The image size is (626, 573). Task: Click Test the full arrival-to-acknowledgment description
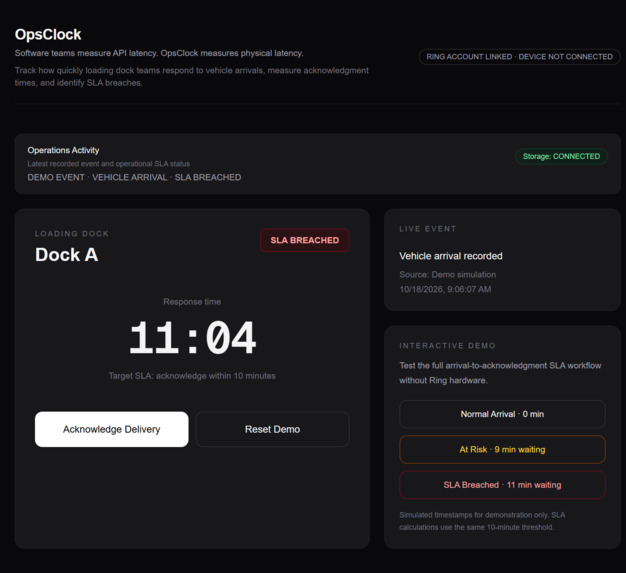500,373
